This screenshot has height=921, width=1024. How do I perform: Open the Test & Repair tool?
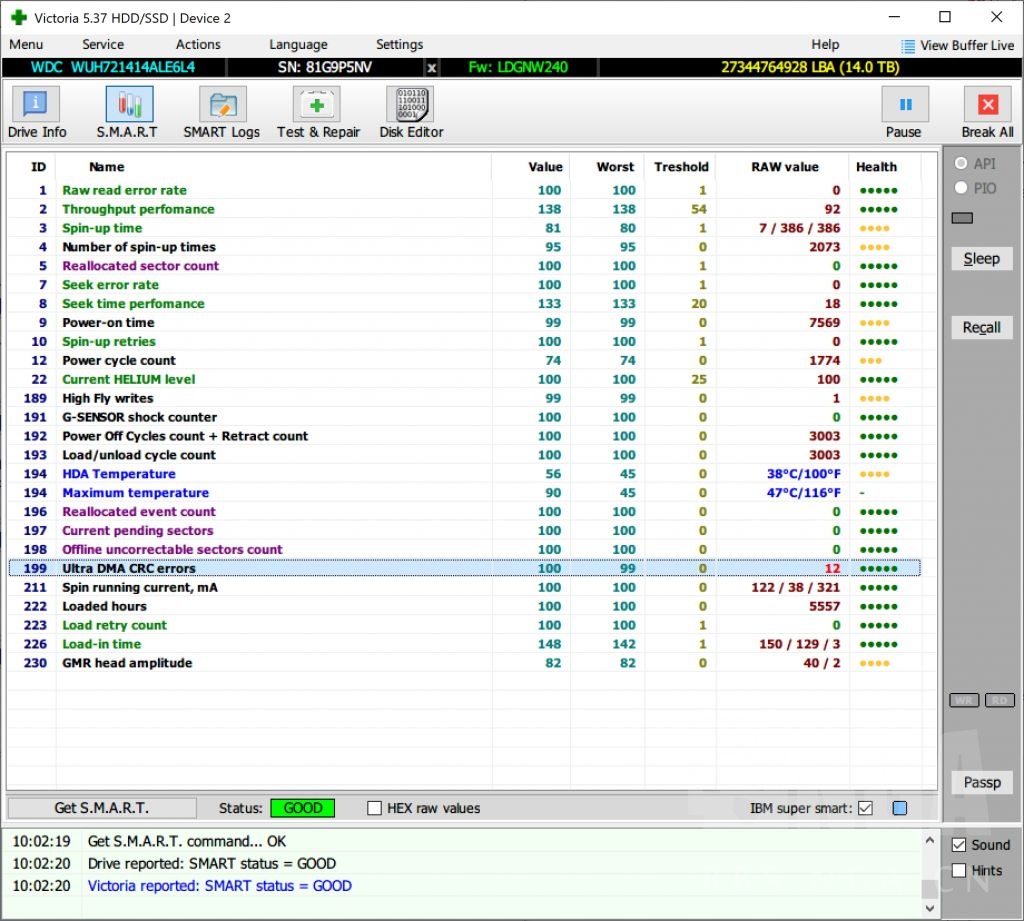click(x=318, y=112)
